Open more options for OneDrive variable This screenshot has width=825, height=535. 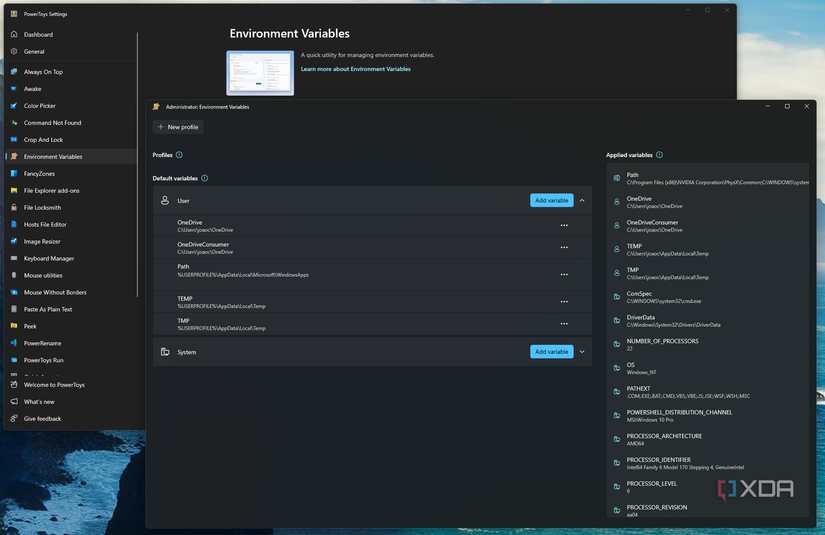pos(564,226)
